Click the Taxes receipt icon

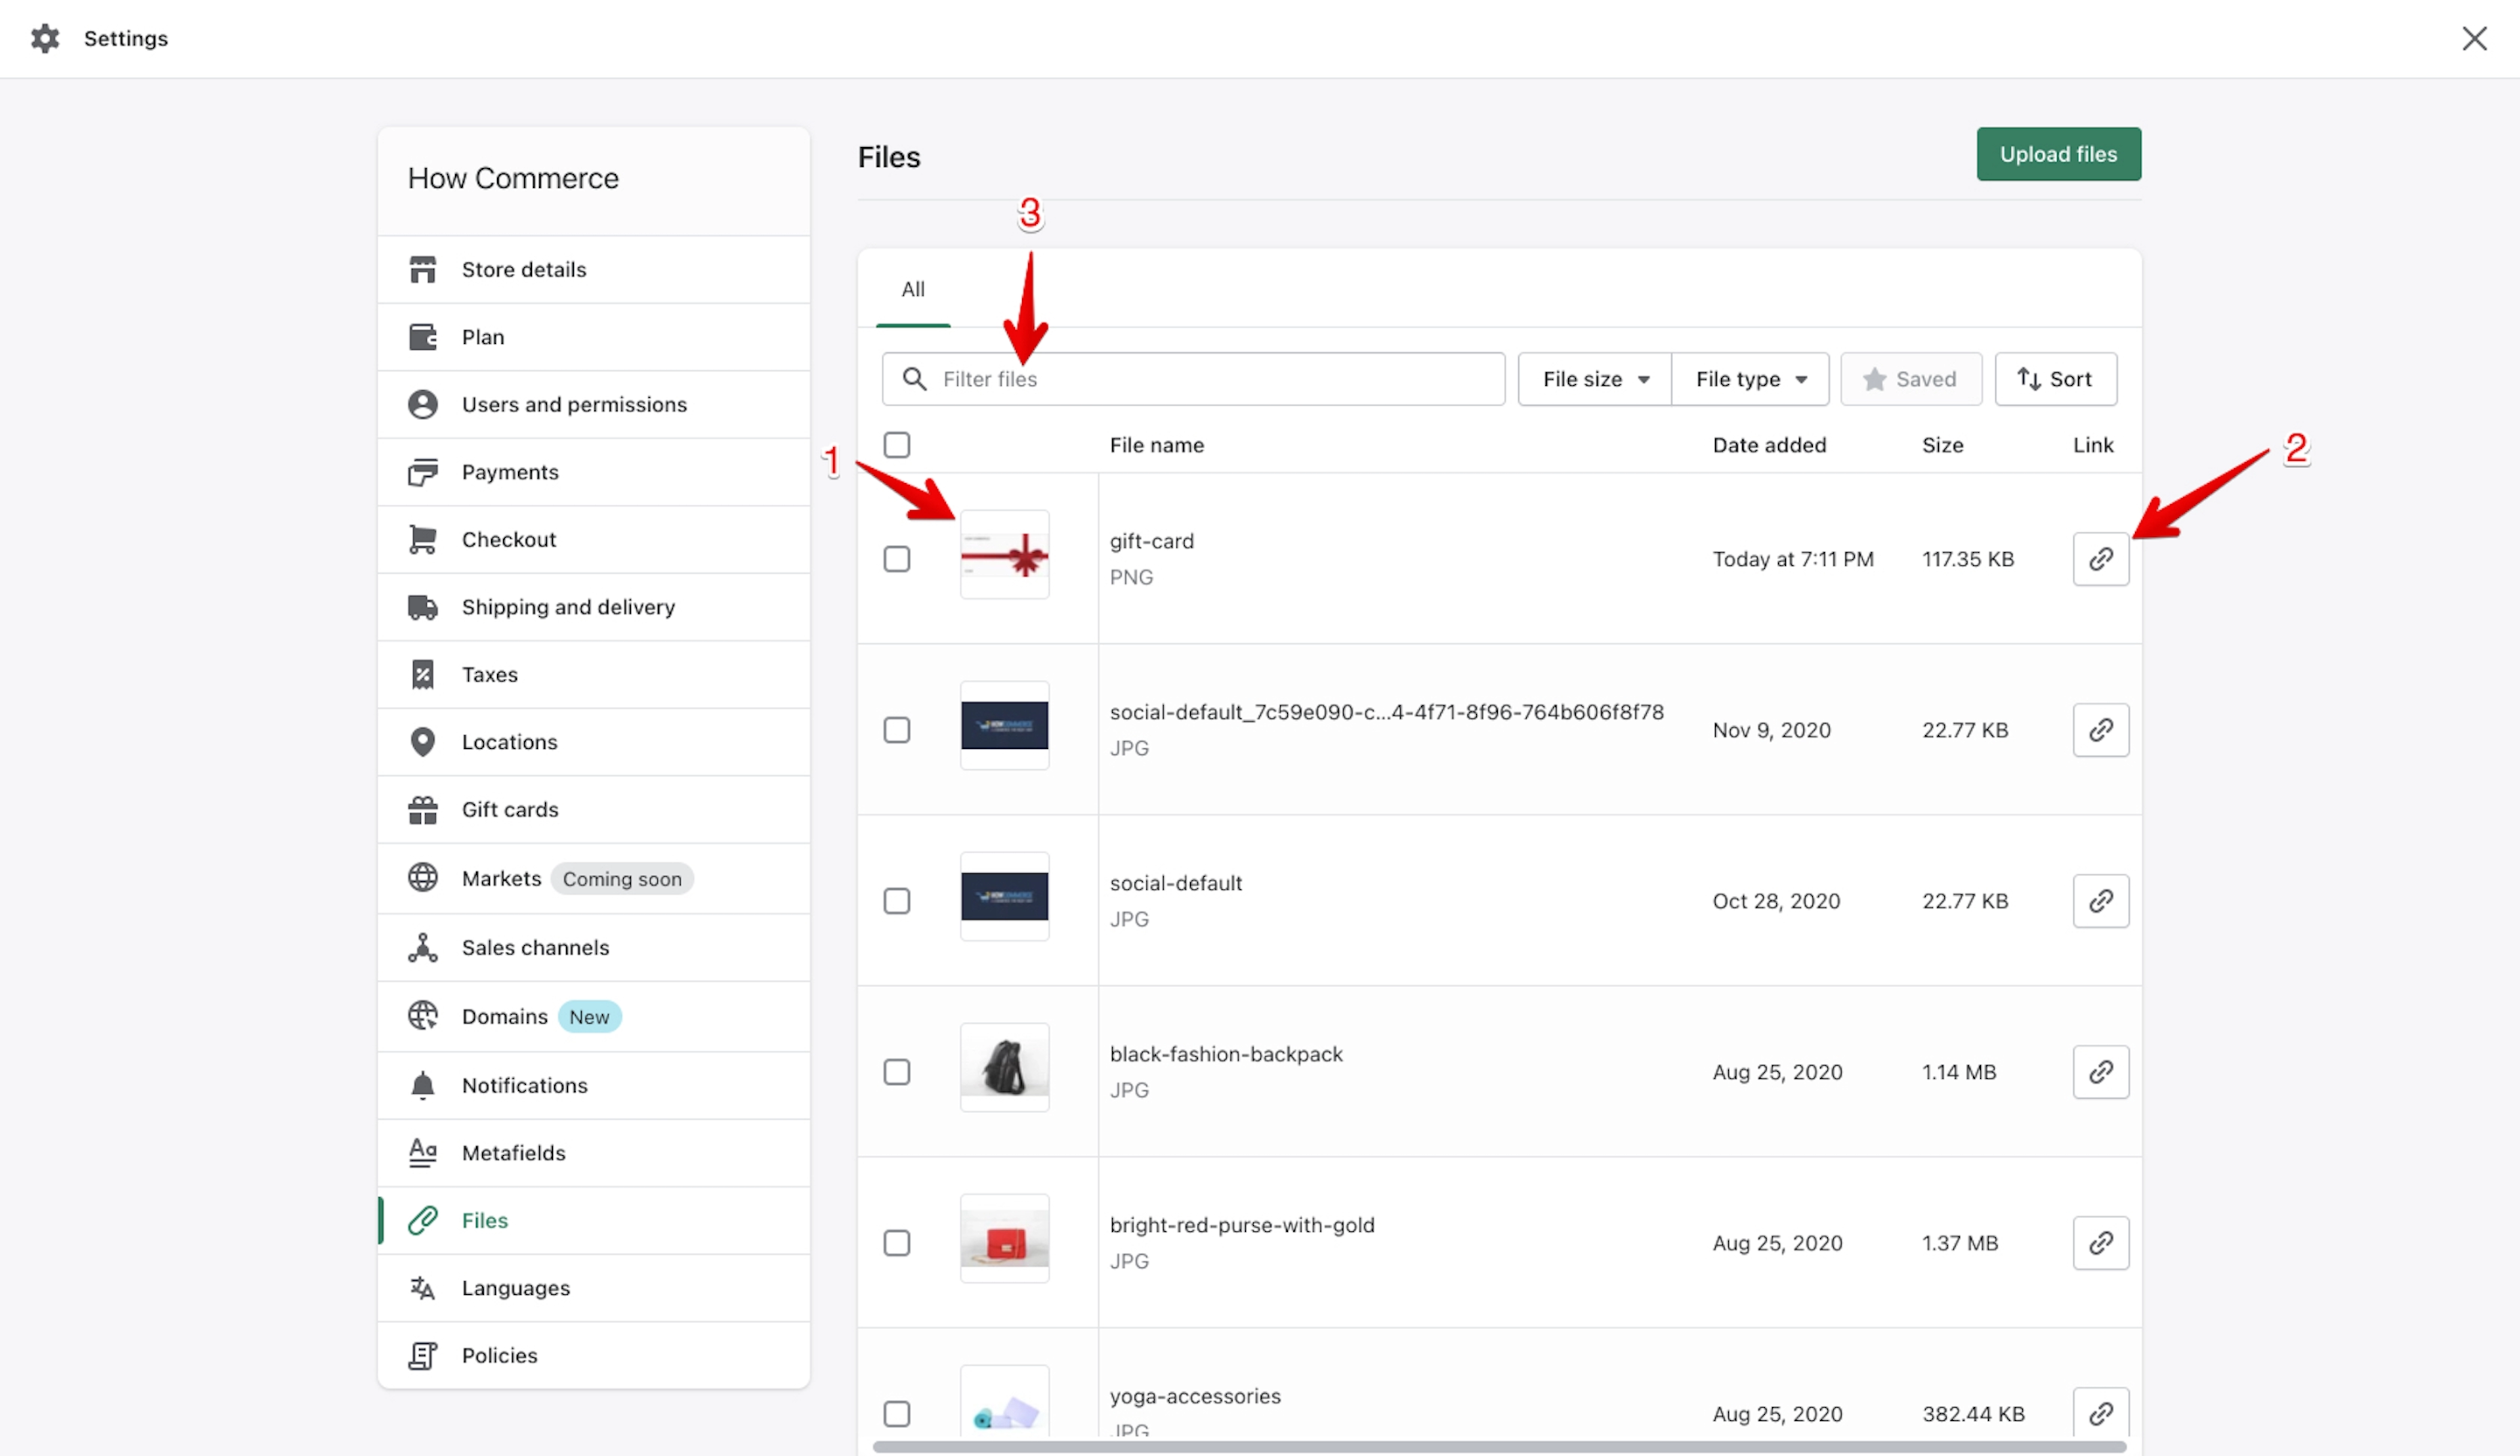pyautogui.click(x=423, y=674)
